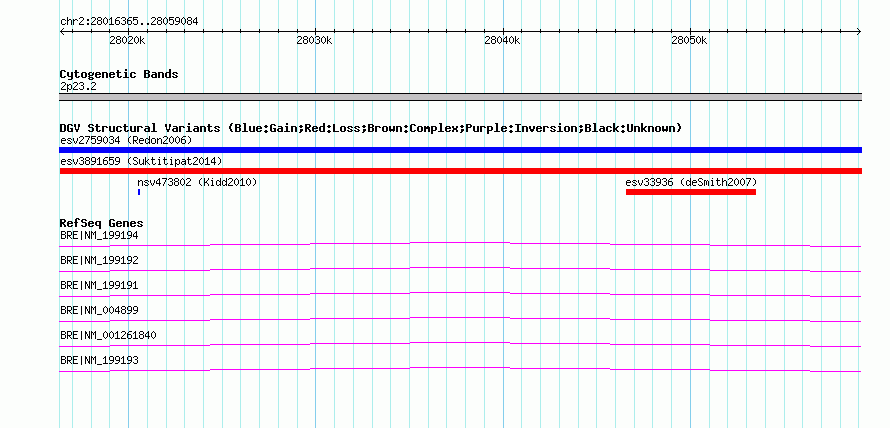
Task: Click the red esv3891659 loss variant bar
Action: (460, 171)
